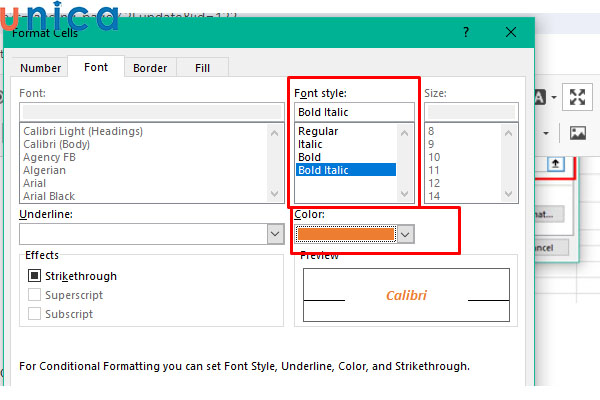Click the insert picture icon
This screenshot has height=400, width=600.
click(x=577, y=132)
